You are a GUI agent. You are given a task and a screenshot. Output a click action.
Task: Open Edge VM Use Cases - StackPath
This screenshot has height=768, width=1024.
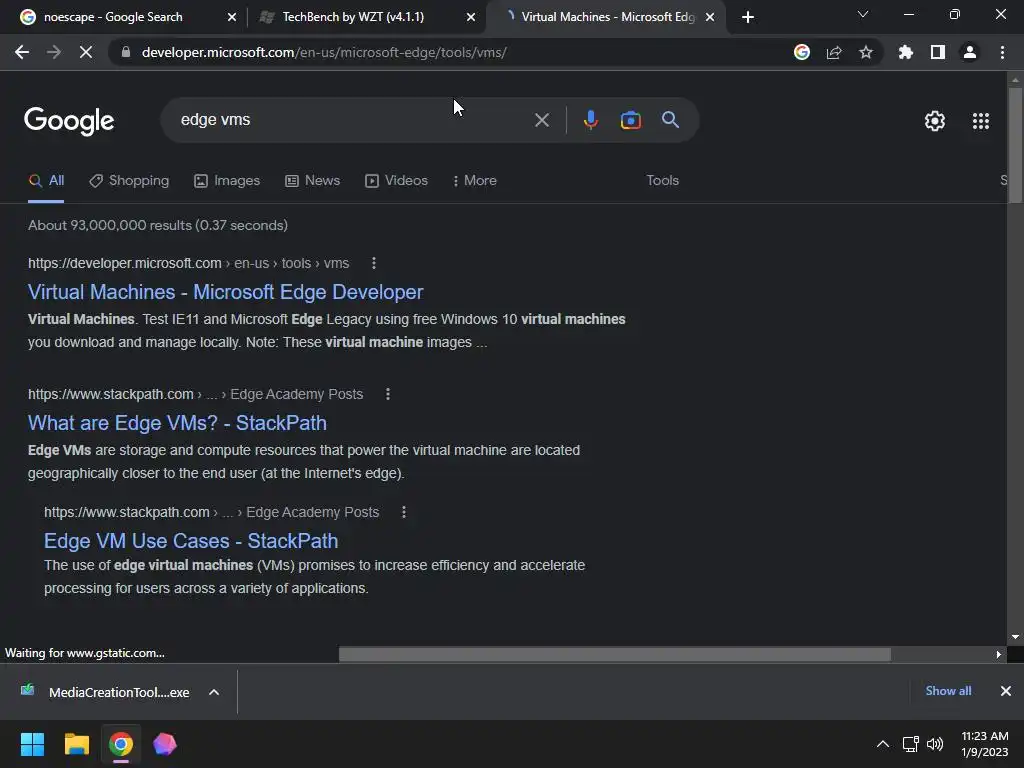pos(191,541)
